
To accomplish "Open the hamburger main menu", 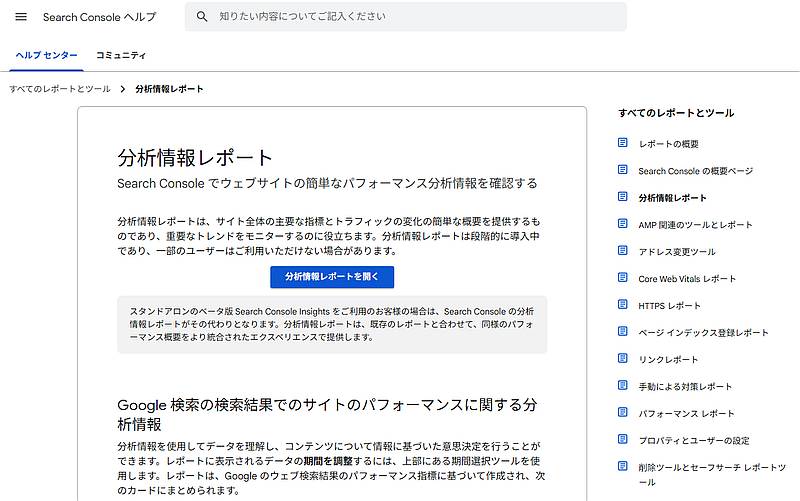I will (21, 17).
